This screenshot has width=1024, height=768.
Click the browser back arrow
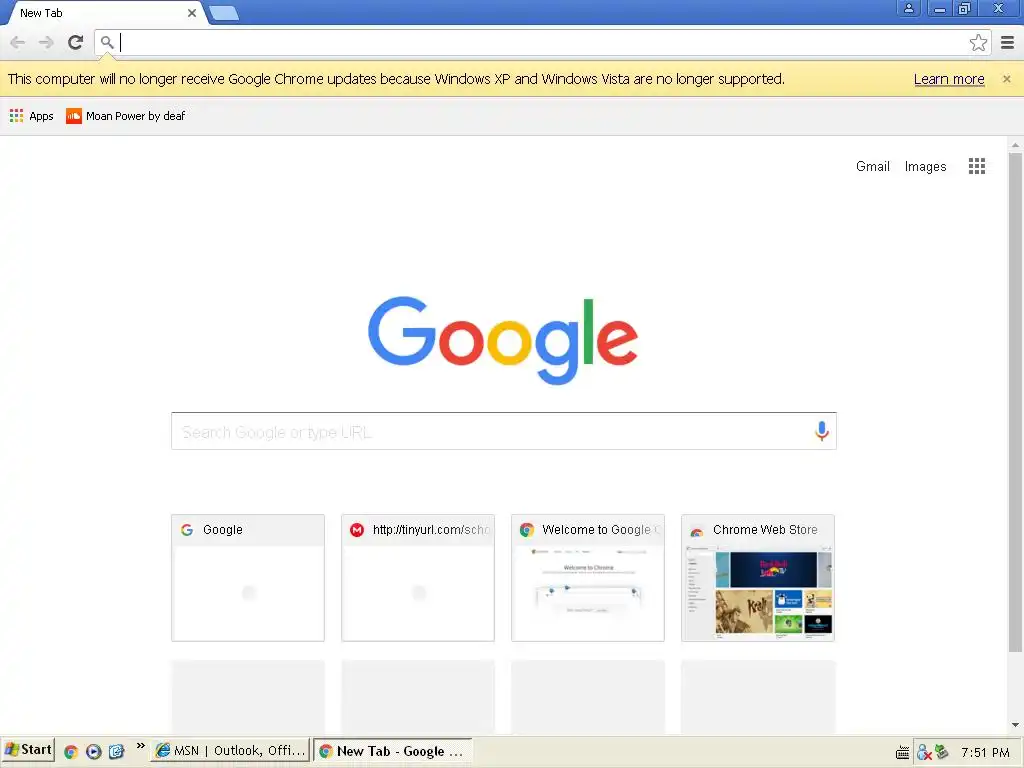point(18,42)
